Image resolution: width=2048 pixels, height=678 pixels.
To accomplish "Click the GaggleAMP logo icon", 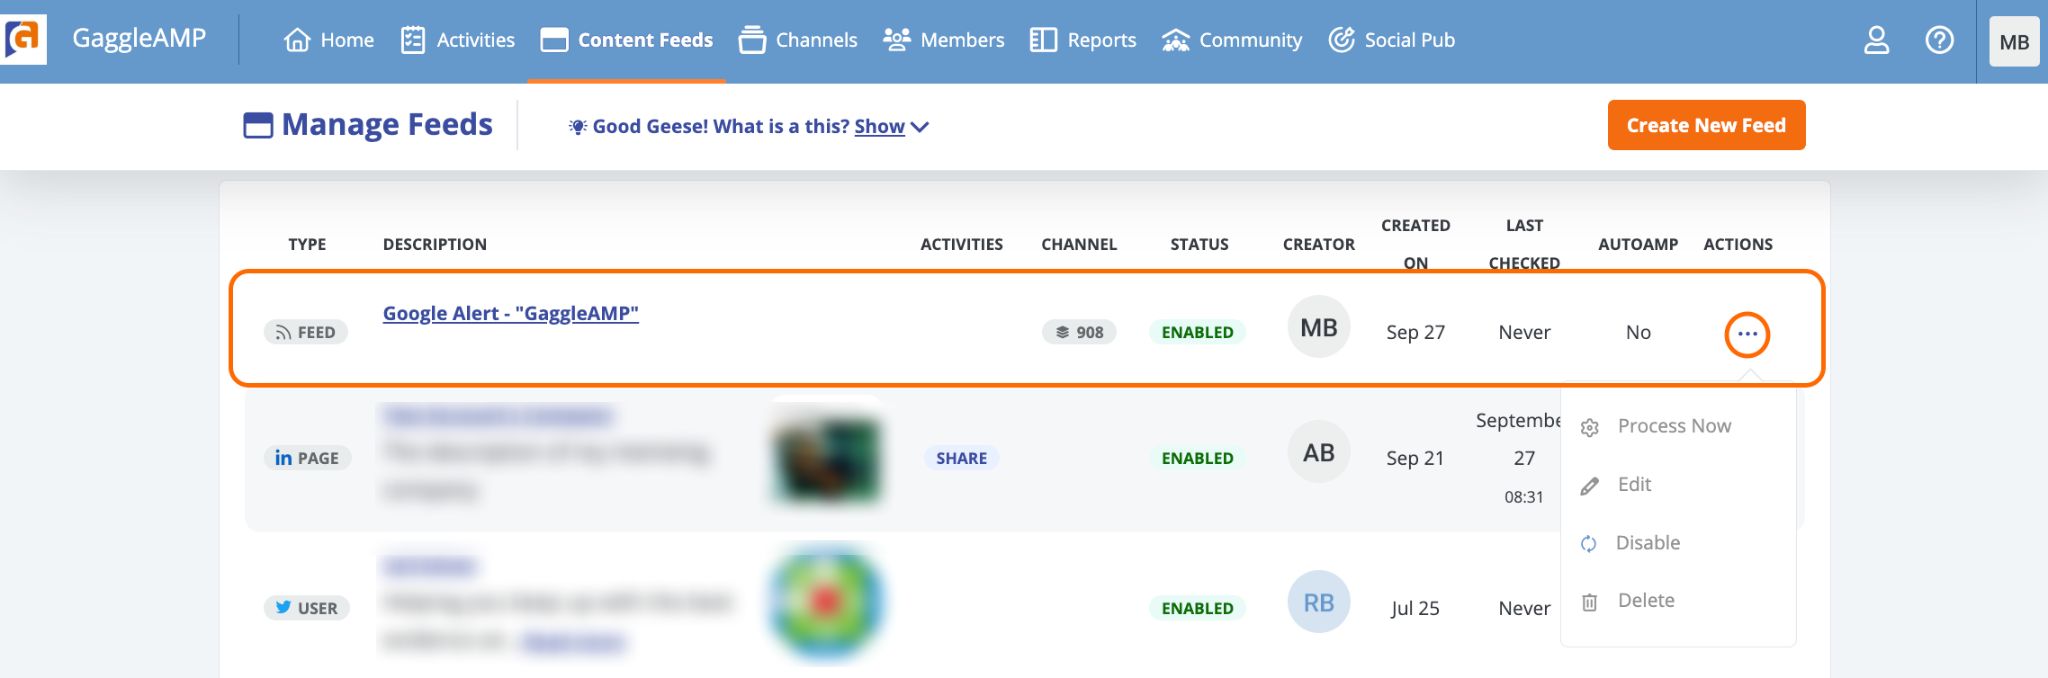I will click(x=24, y=40).
